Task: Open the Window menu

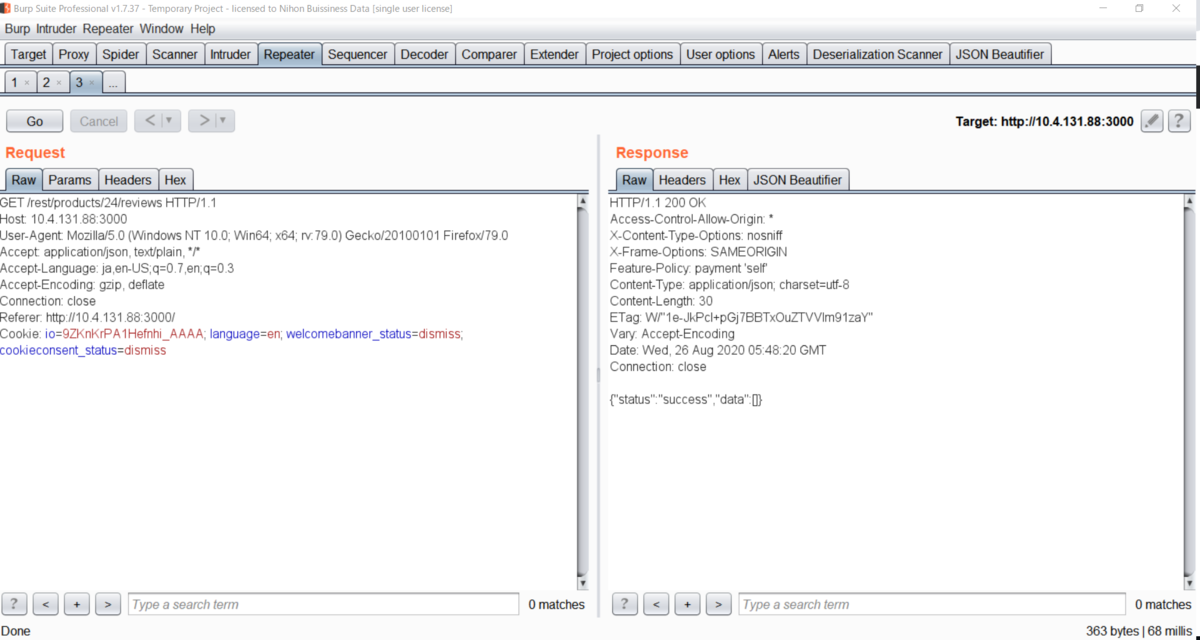Action: click(x=162, y=29)
